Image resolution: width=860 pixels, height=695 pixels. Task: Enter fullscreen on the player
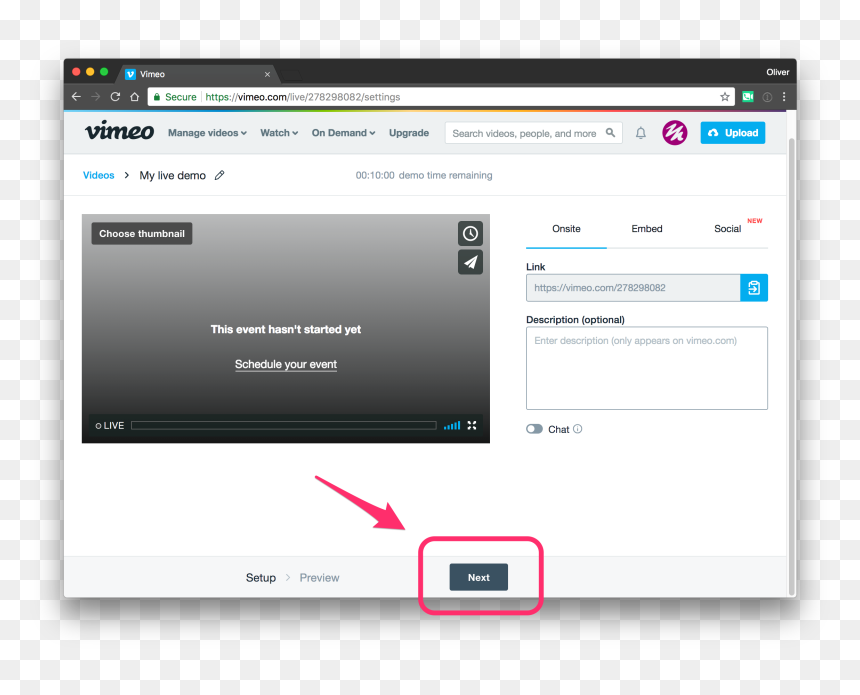pyautogui.click(x=472, y=425)
